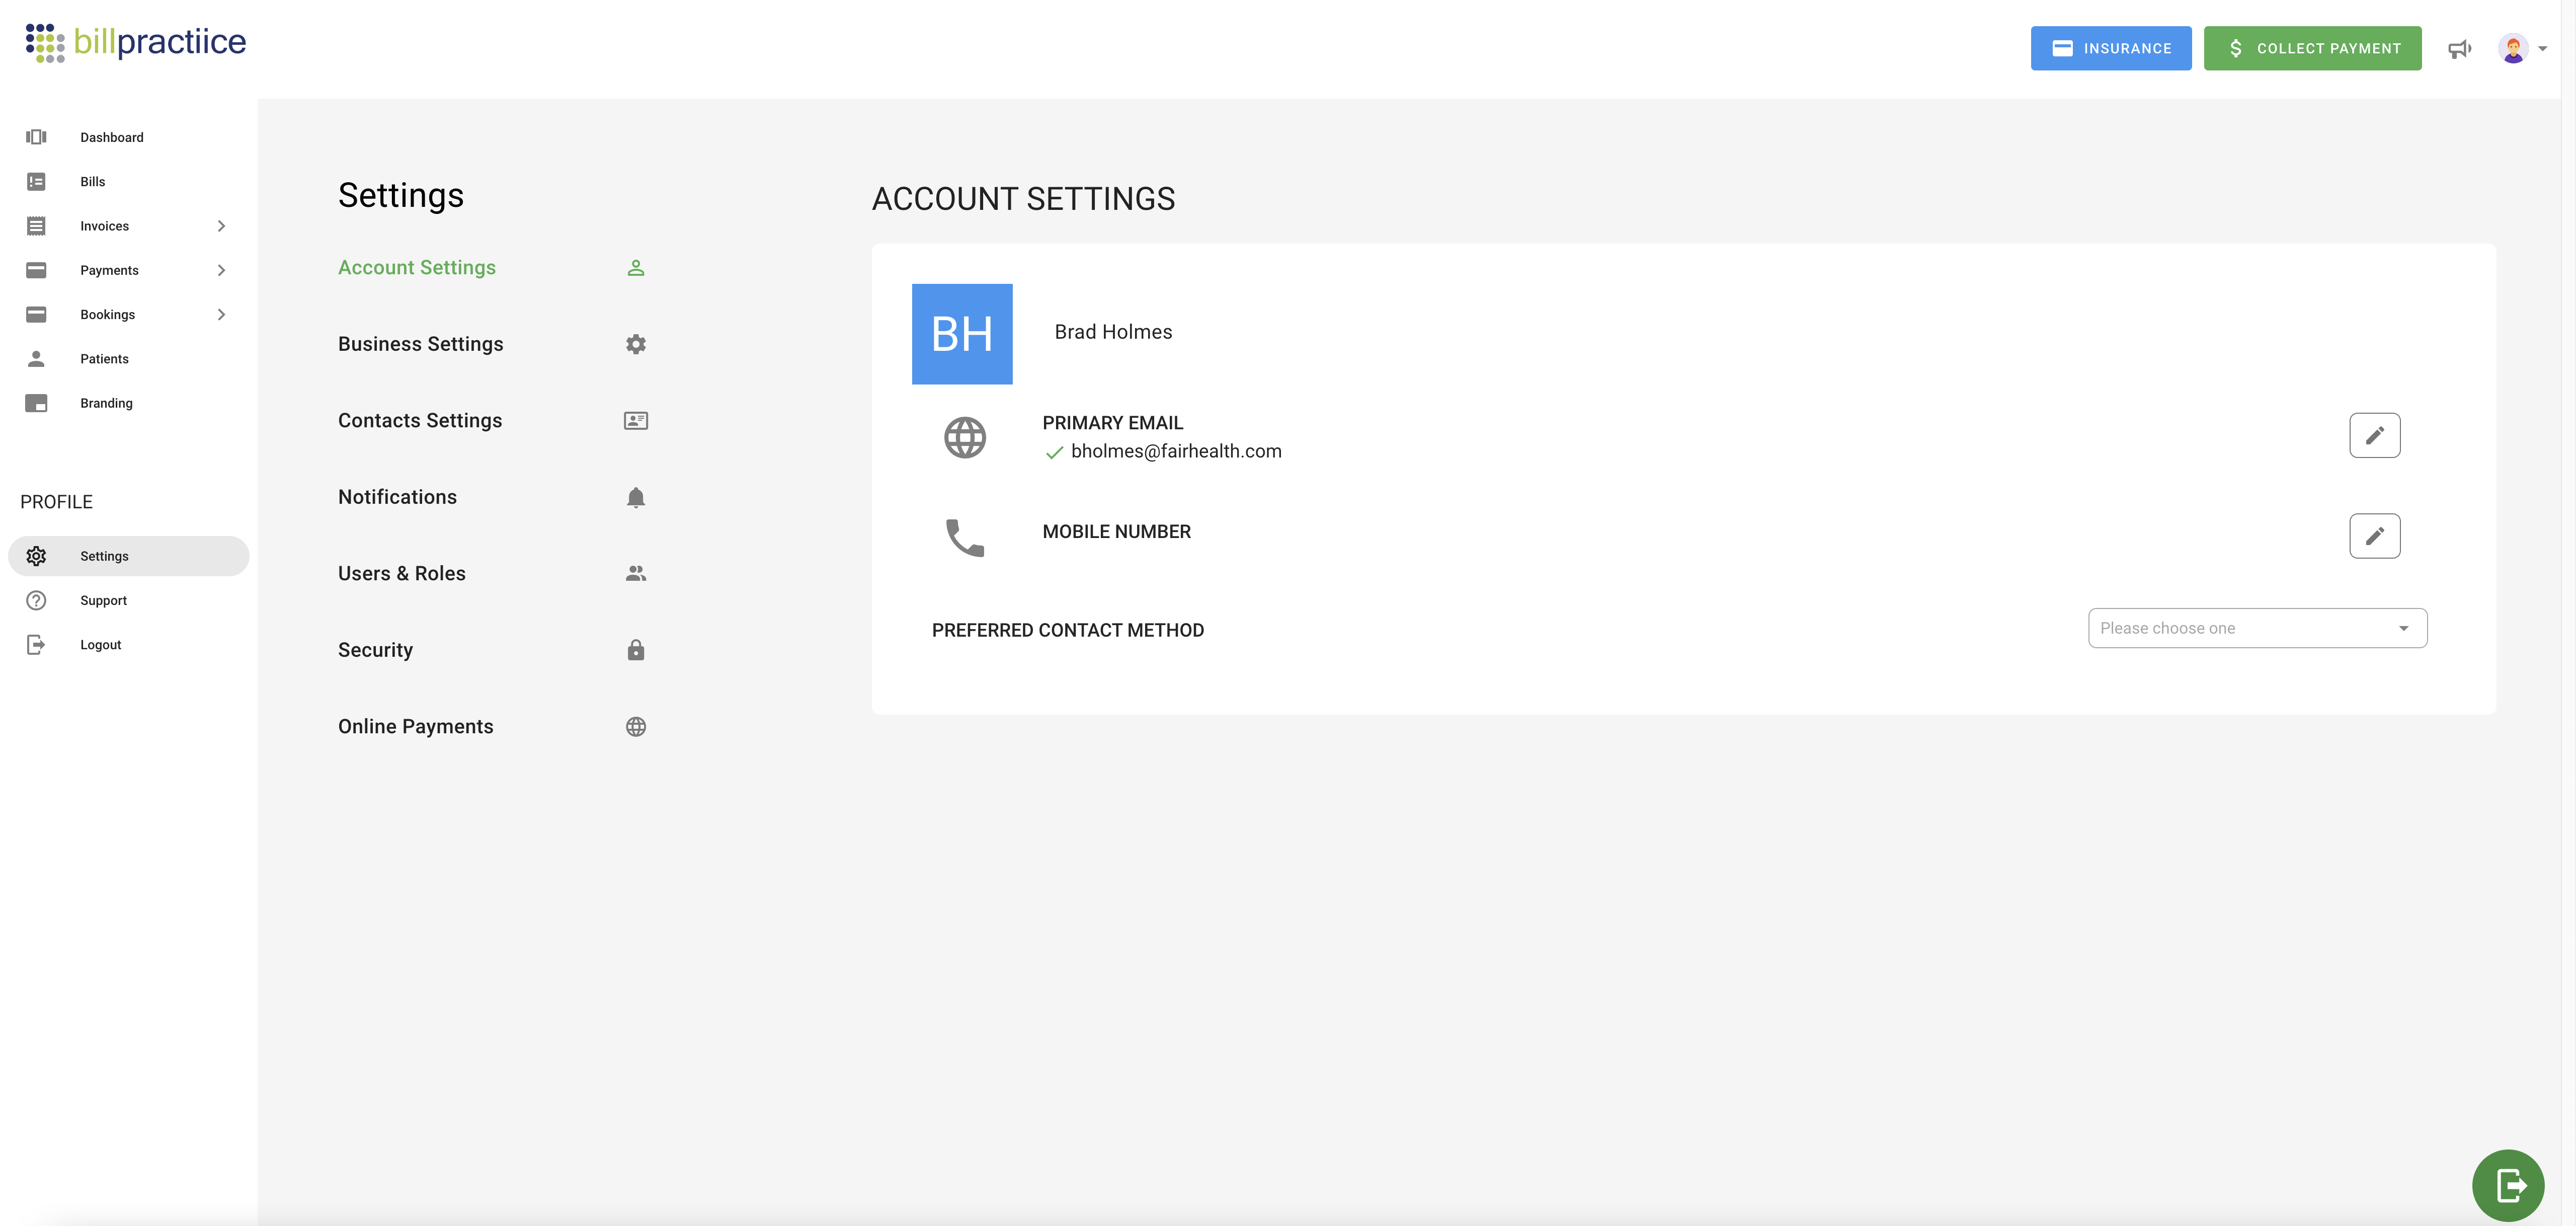Screen dimensions: 2576x1226
Task: Click the green floating logout icon button
Action: point(2508,1185)
